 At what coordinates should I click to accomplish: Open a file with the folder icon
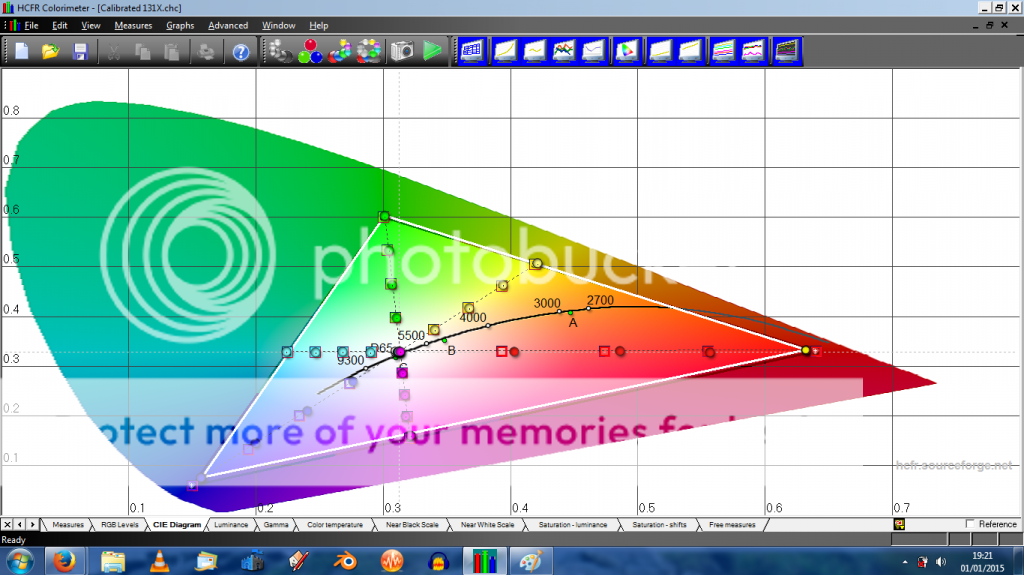pyautogui.click(x=50, y=51)
